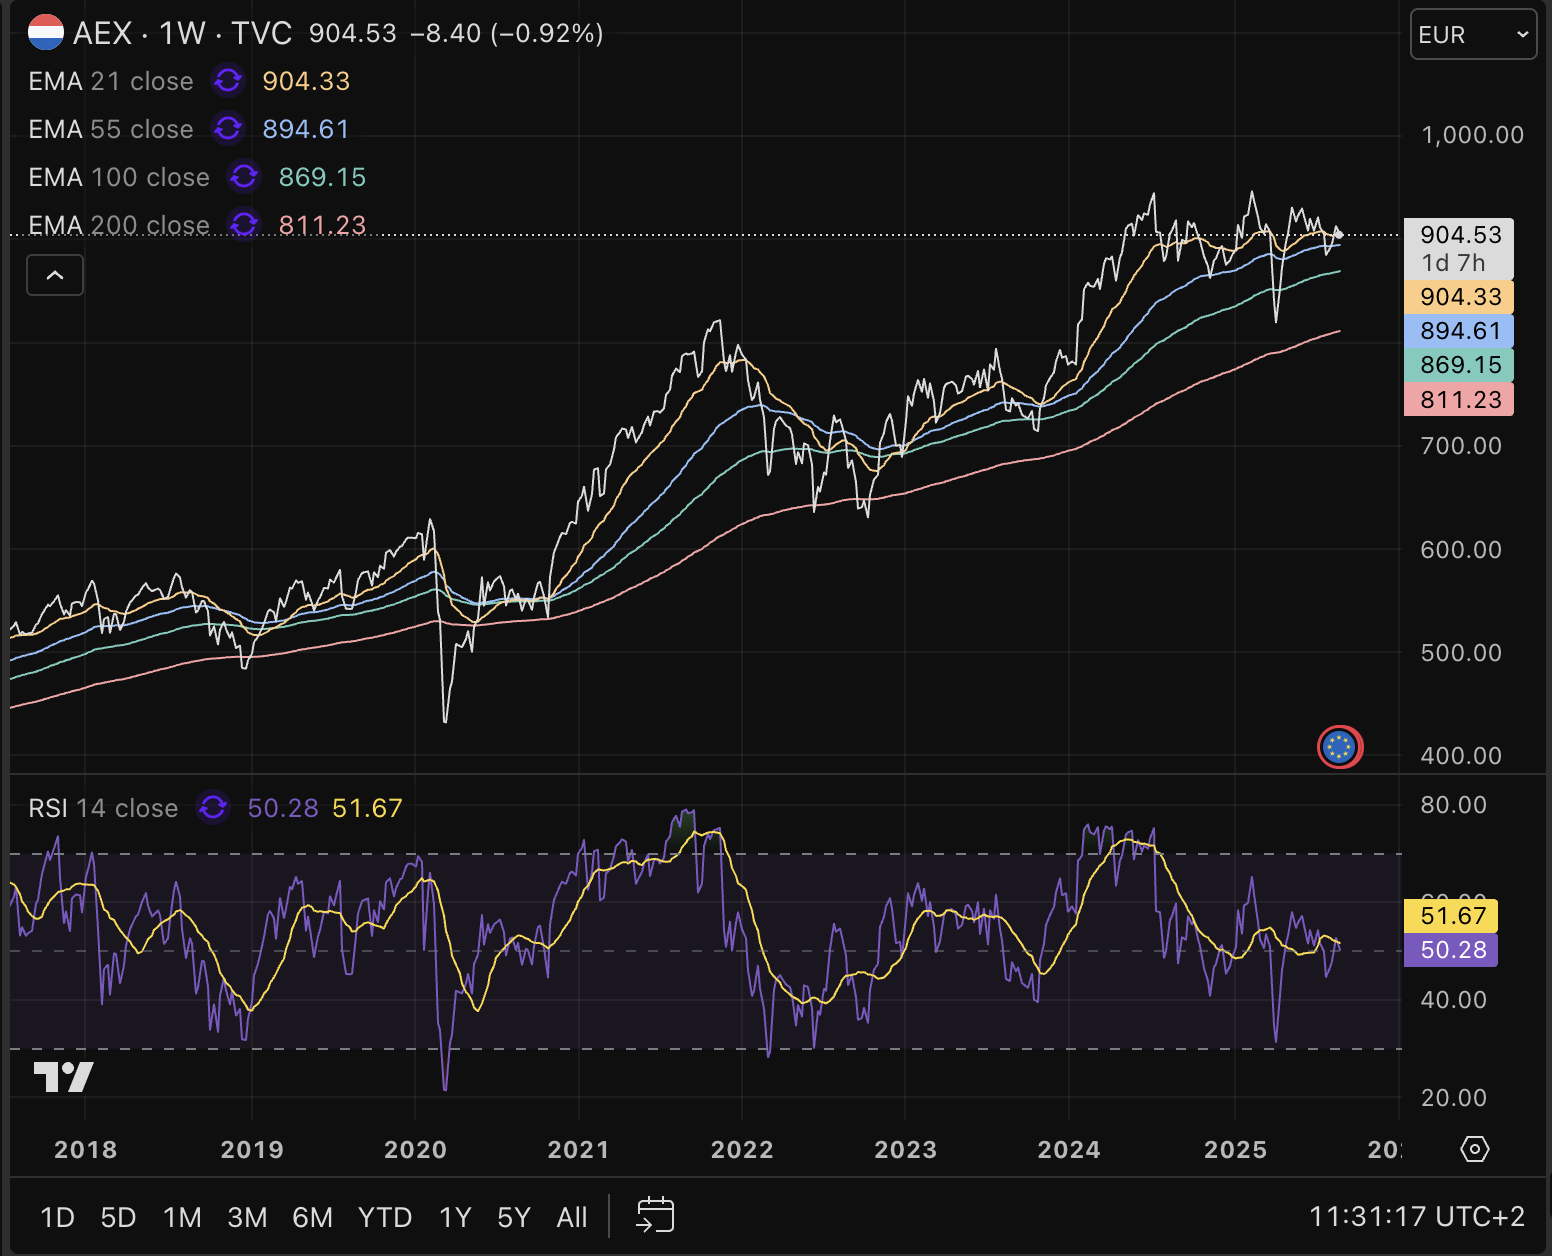This screenshot has width=1552, height=1256.
Task: Click the EMA 21 refresh indicator icon
Action: [228, 81]
